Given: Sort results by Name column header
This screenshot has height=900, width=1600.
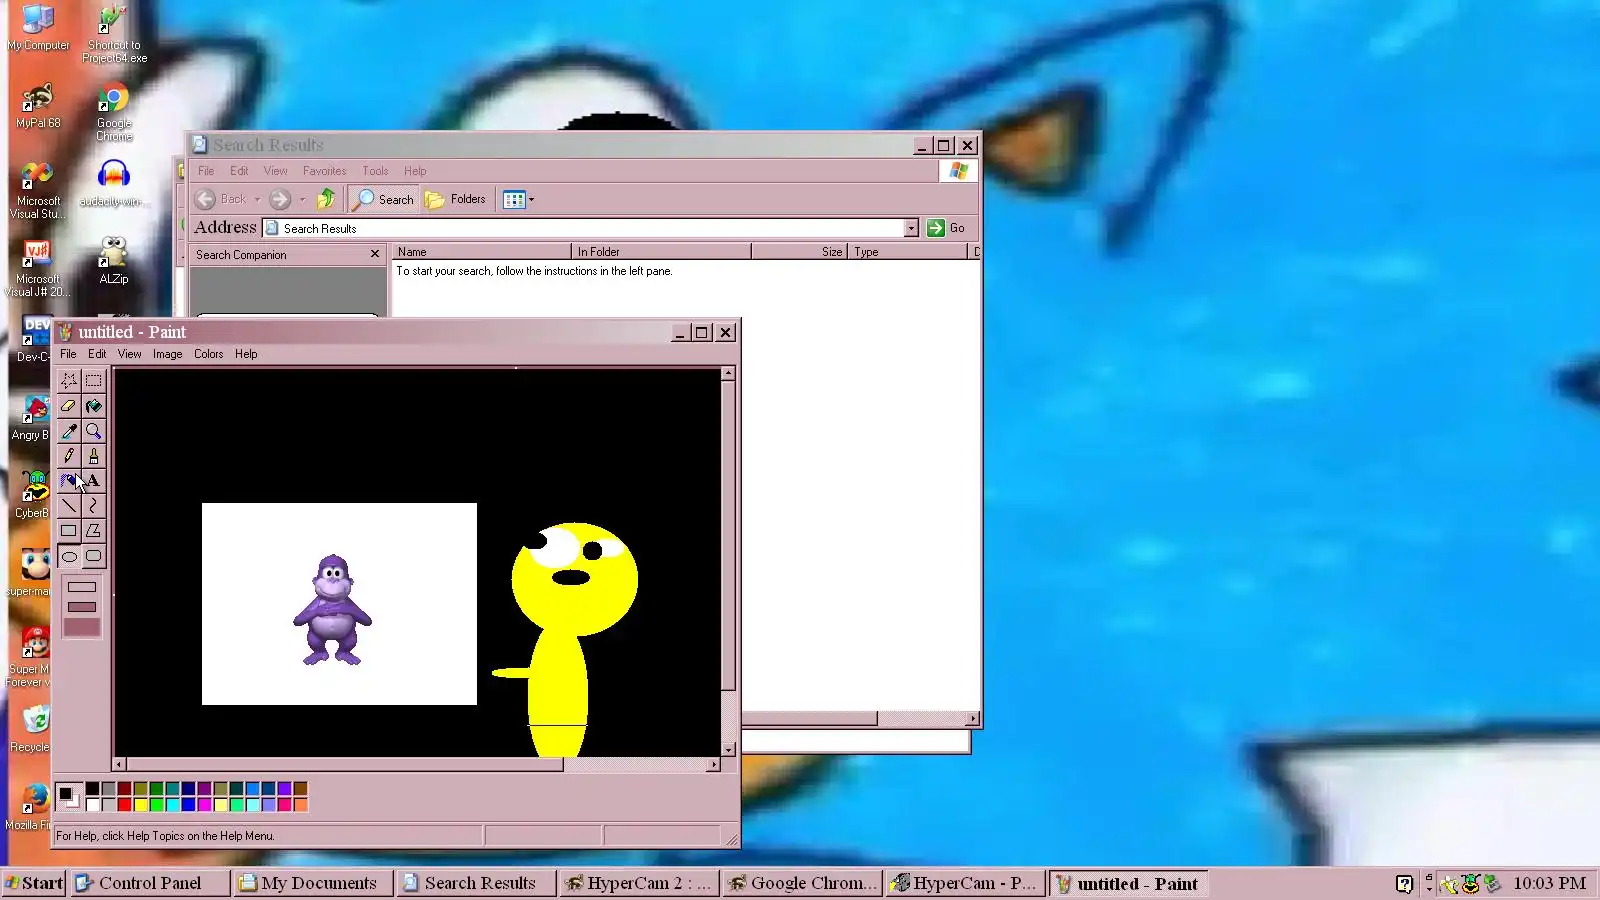Looking at the screenshot, I should [480, 252].
